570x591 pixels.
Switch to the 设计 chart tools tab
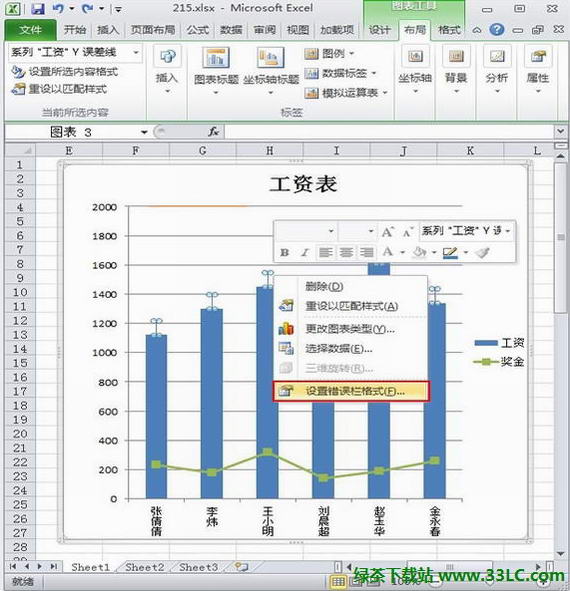pos(379,30)
